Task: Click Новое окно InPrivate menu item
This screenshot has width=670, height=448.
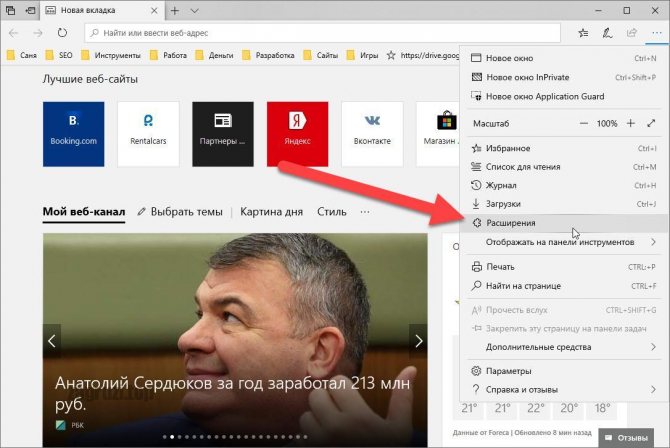Action: point(564,77)
